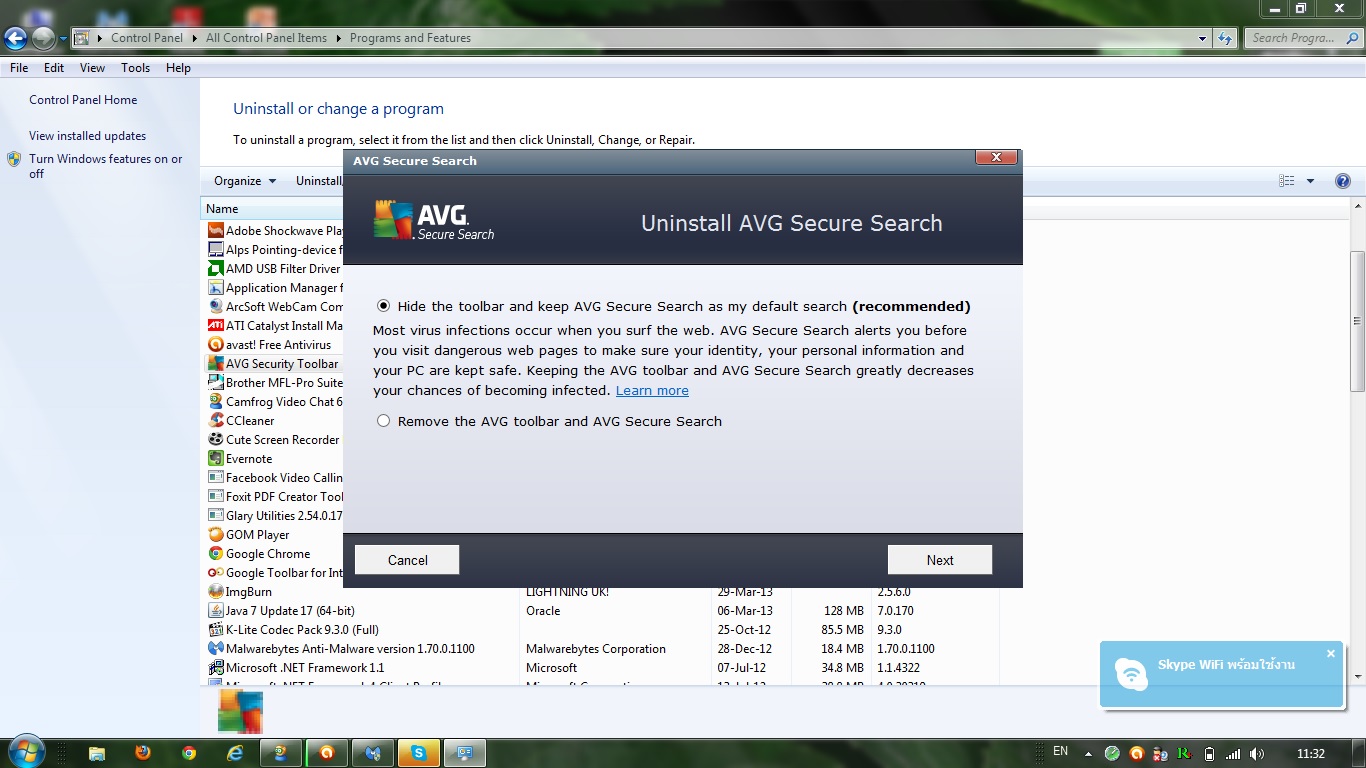Close the AVG Secure Search dialog
The image size is (1366, 768).
click(996, 158)
